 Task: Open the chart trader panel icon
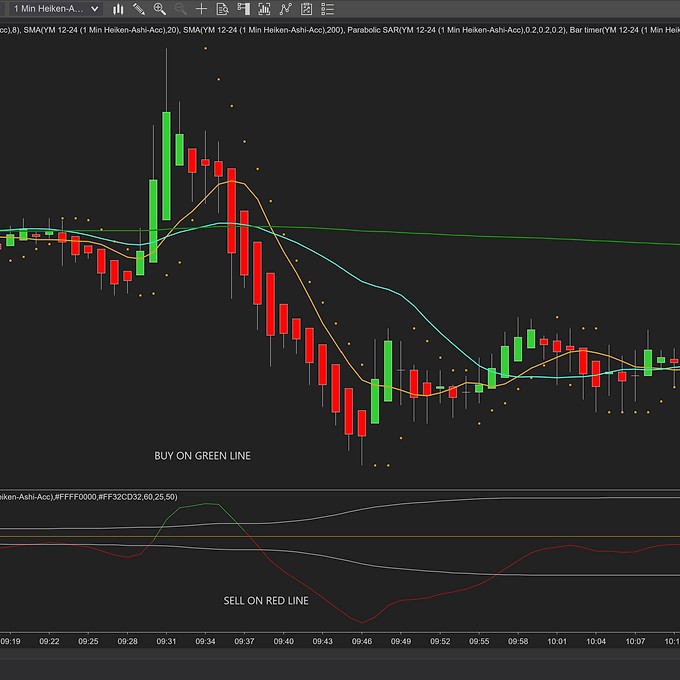[244, 9]
